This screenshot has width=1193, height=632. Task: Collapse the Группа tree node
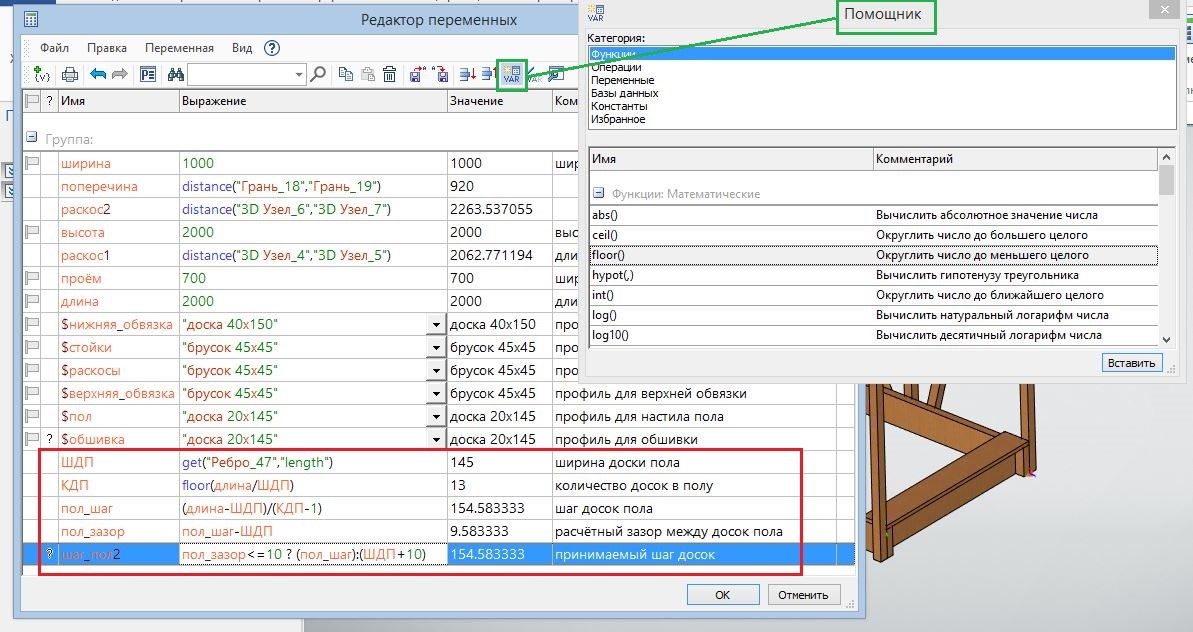point(32,138)
